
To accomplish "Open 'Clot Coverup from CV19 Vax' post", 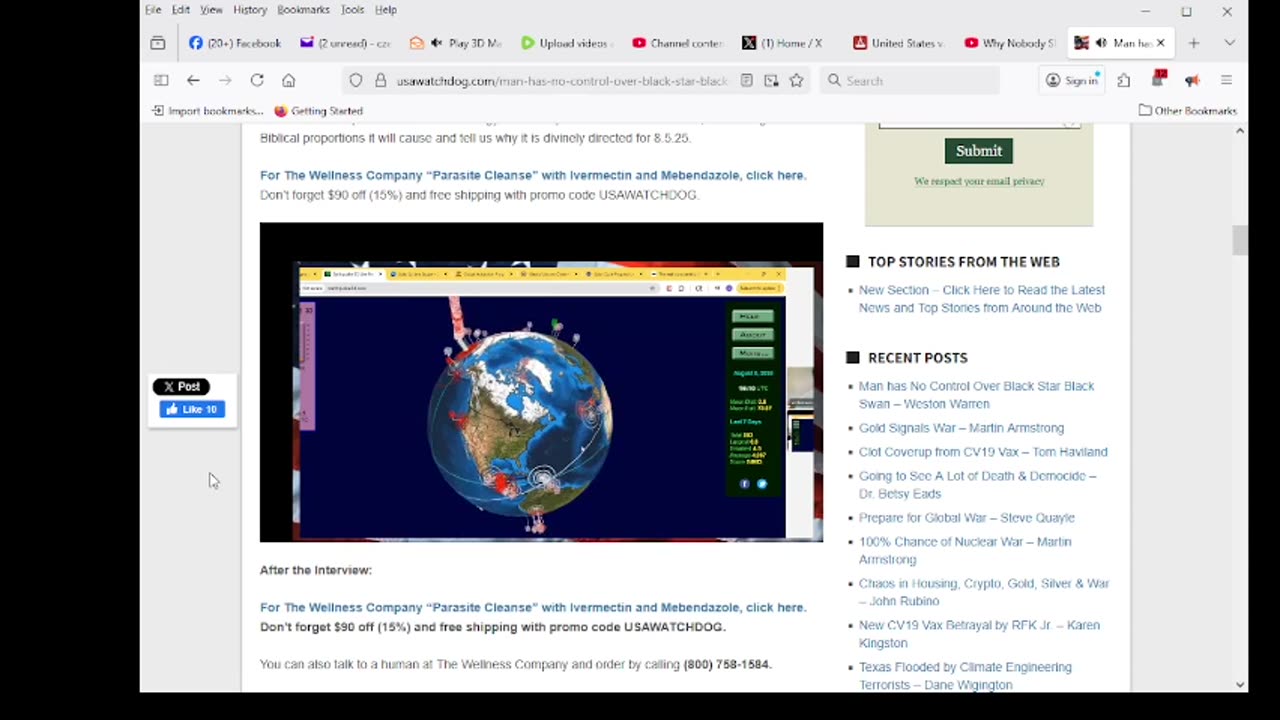I will pos(983,452).
